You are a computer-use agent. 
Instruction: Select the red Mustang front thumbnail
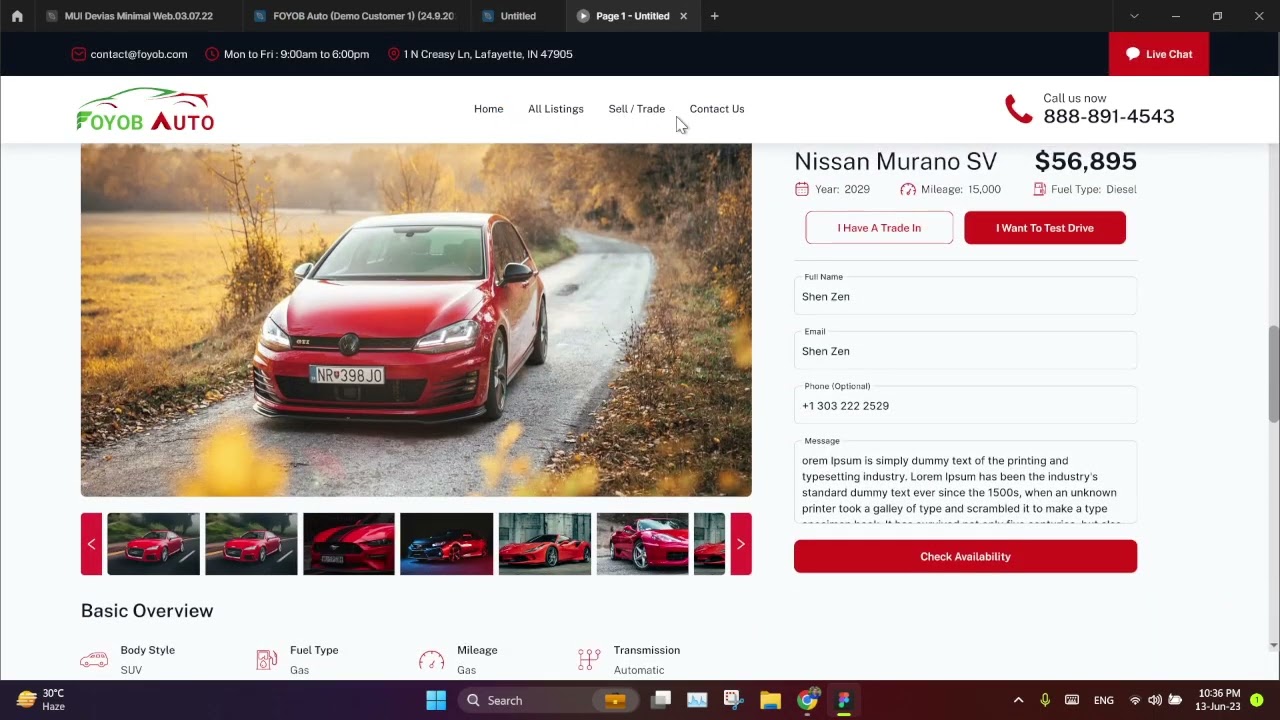tap(349, 544)
